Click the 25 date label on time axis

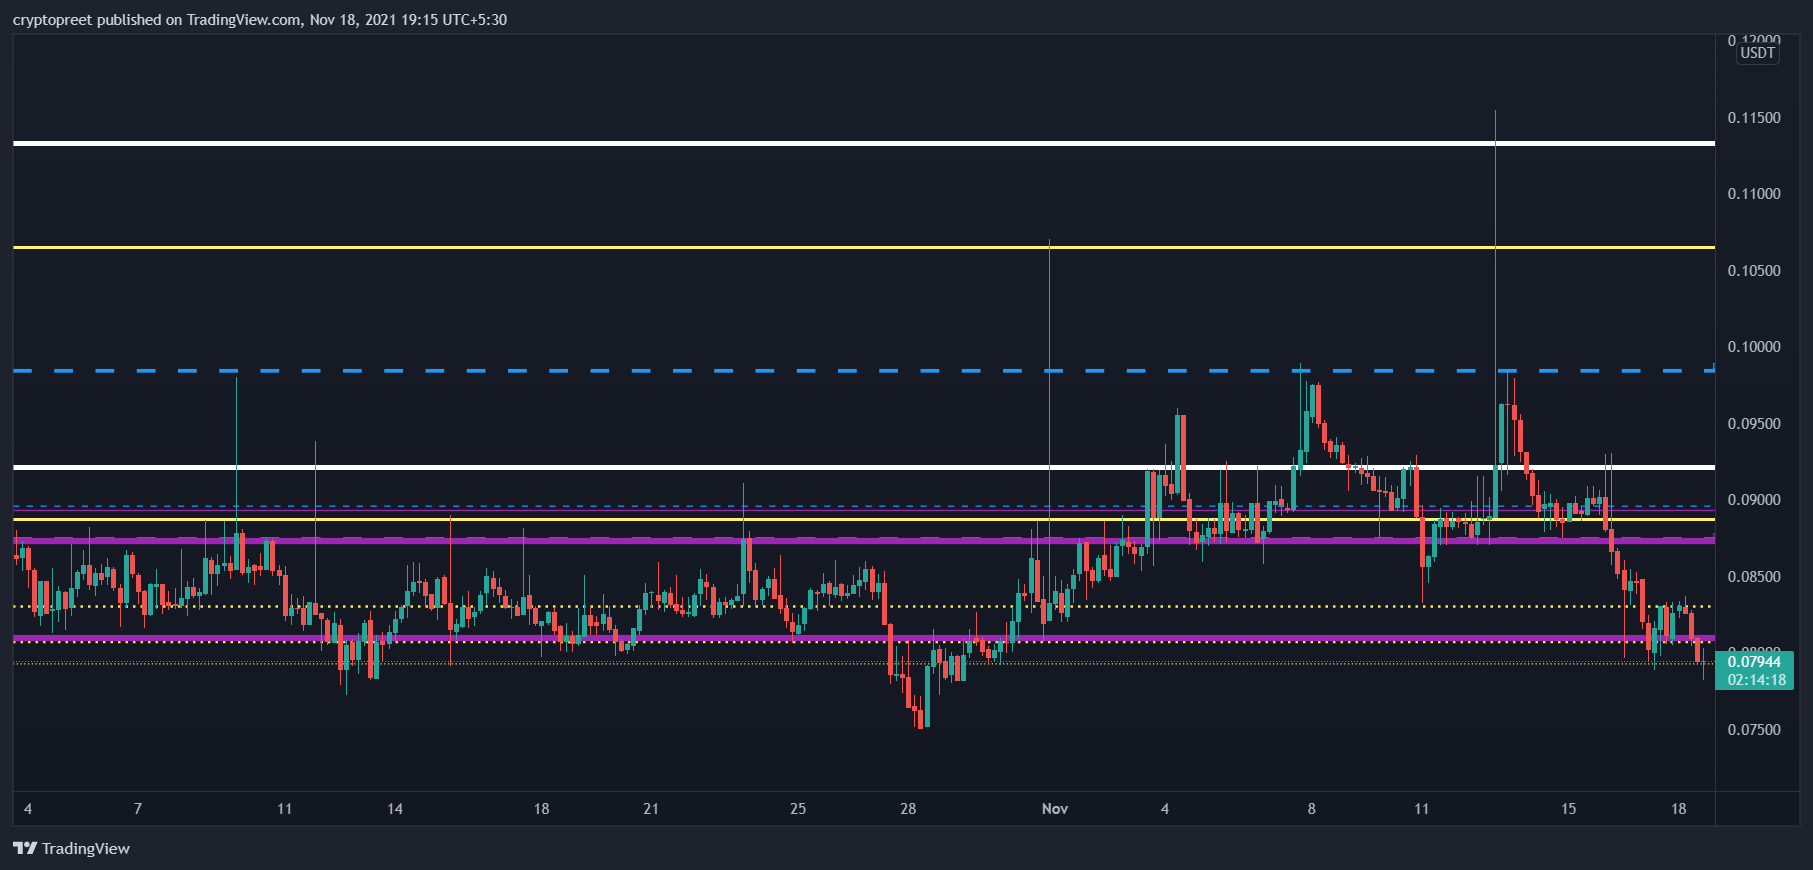tap(798, 809)
